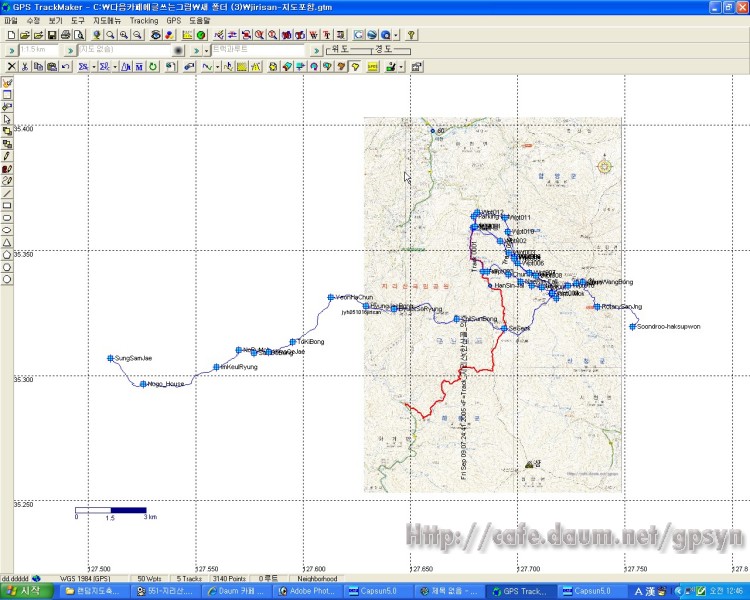Viewport: 750px width, 600px height.
Task: Click the dark circle button beside map field
Action: (178, 50)
